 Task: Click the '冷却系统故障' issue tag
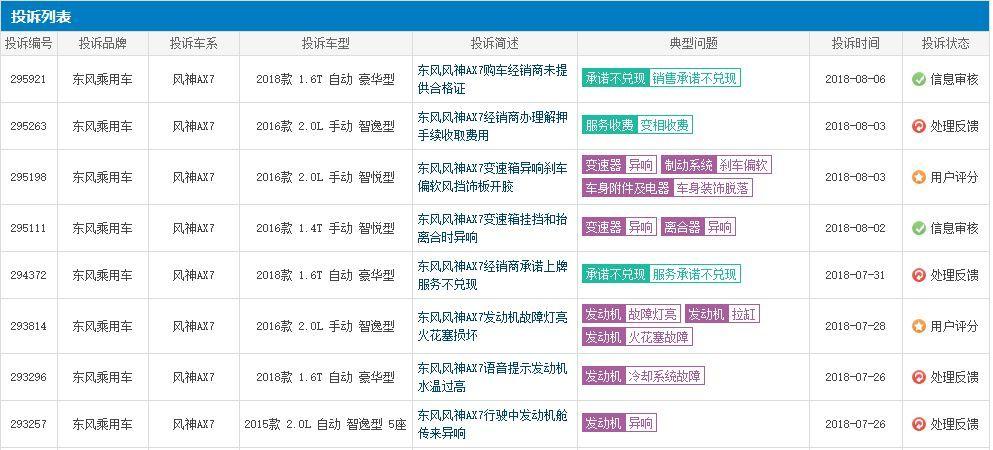tap(664, 376)
